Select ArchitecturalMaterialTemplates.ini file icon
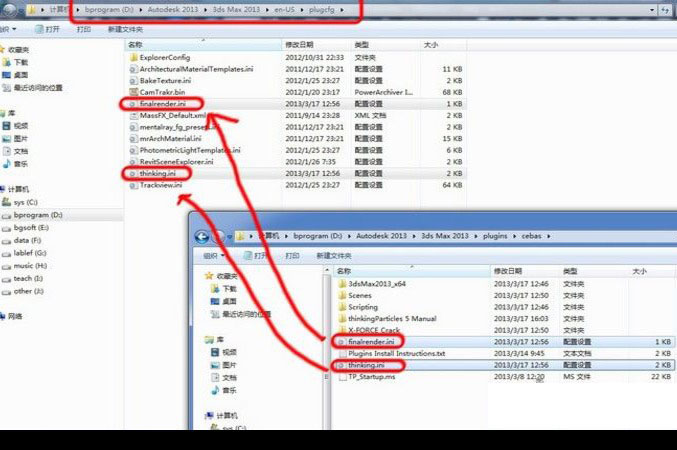 pyautogui.click(x=133, y=69)
